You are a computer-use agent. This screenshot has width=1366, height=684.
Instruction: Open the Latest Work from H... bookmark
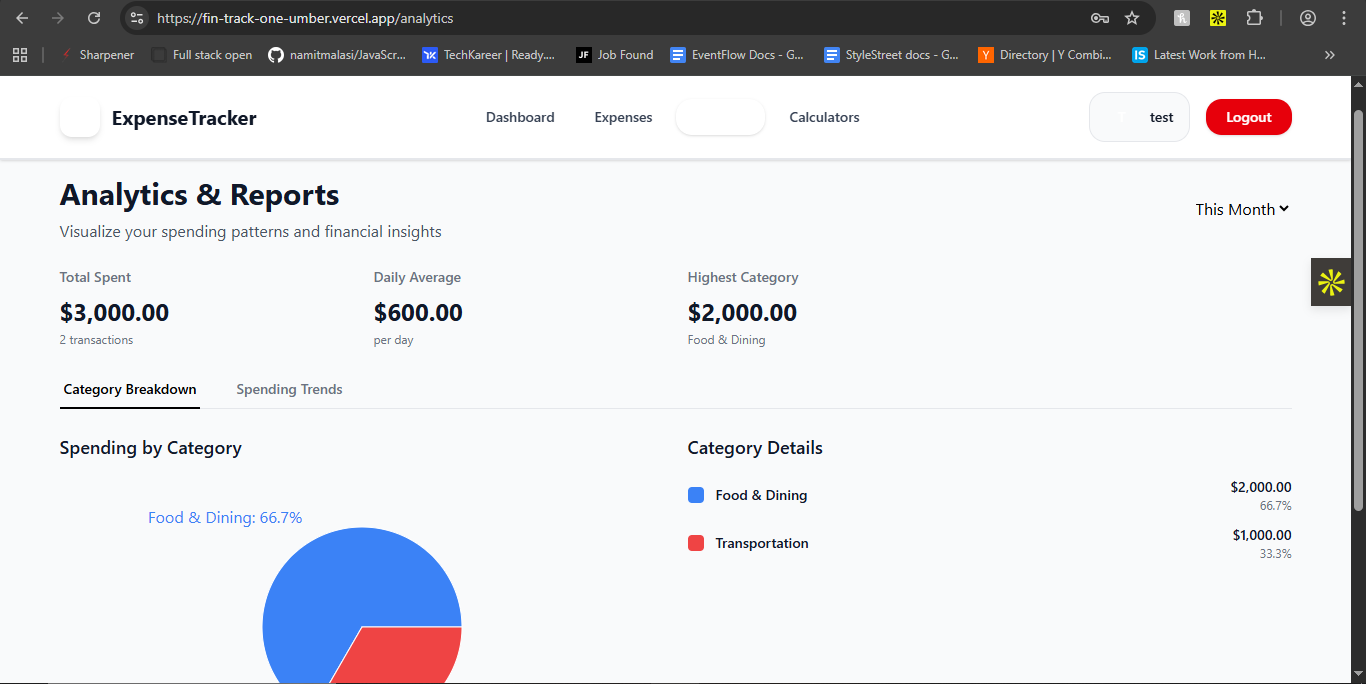click(1200, 55)
